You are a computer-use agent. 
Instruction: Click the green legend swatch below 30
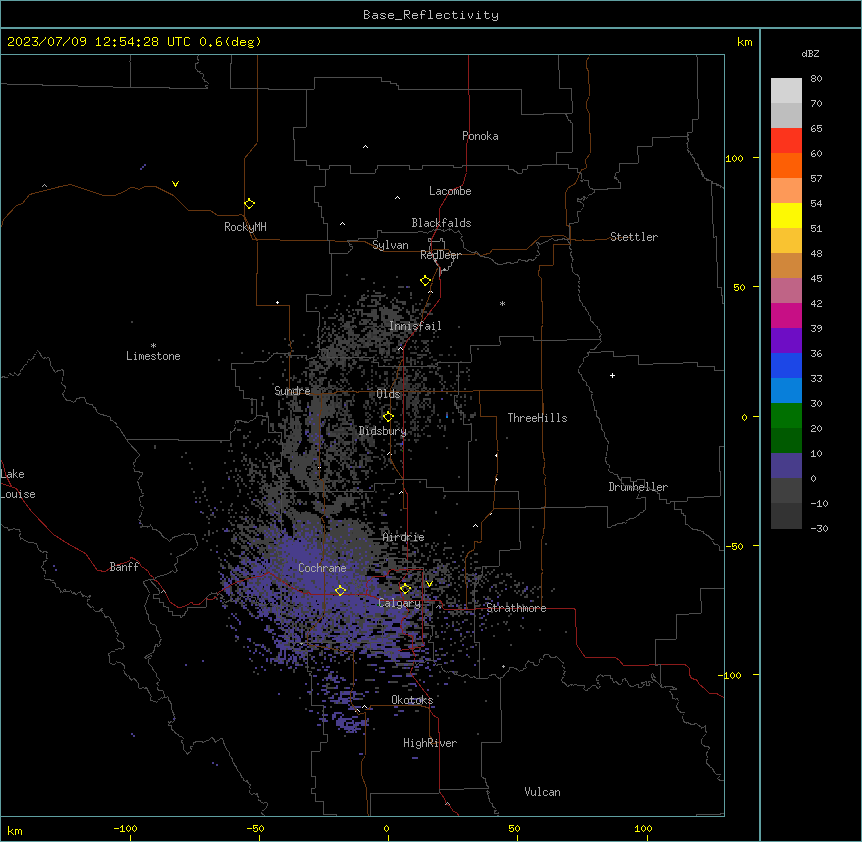(786, 416)
